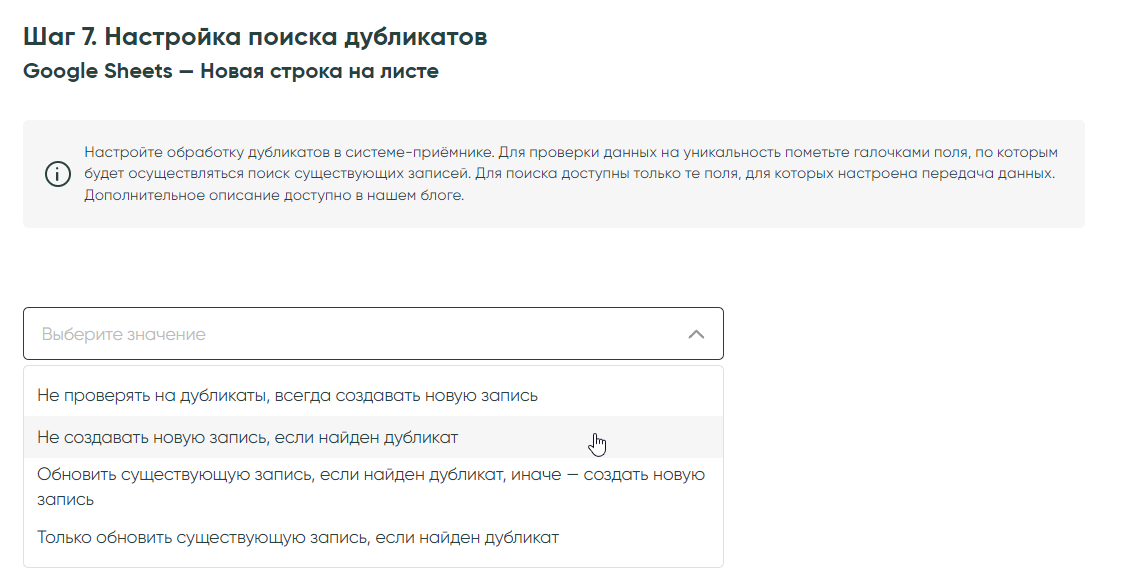Viewport: 1126px width, 587px height.
Task: Open 'Дополнительное описание доступно в нашем блоге'
Action: tap(273, 195)
